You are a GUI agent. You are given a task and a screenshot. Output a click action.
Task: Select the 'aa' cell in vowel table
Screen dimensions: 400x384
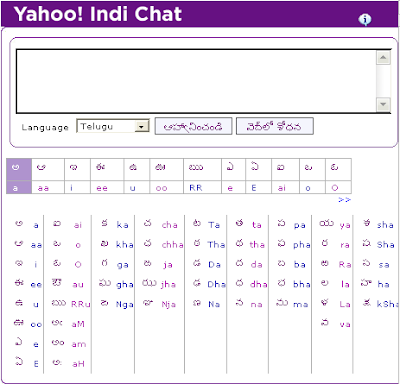coord(48,188)
